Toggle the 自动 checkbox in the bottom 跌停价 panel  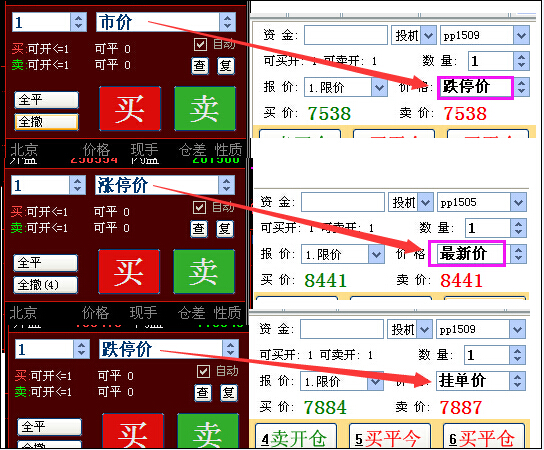203,371
